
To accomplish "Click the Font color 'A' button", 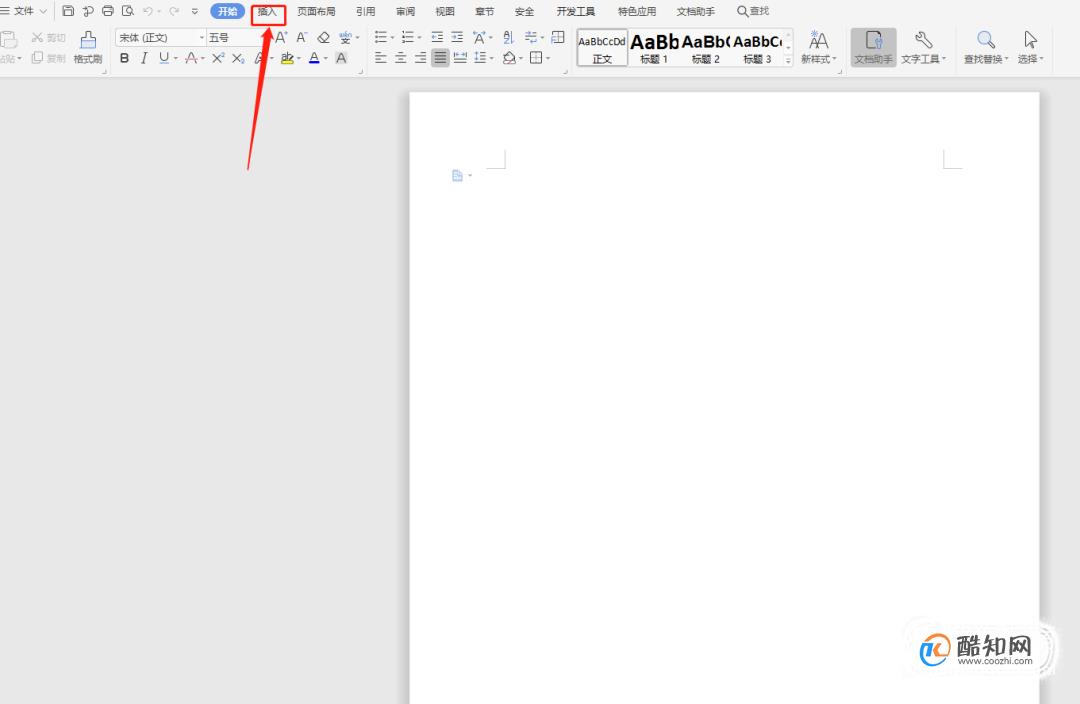I will click(314, 58).
